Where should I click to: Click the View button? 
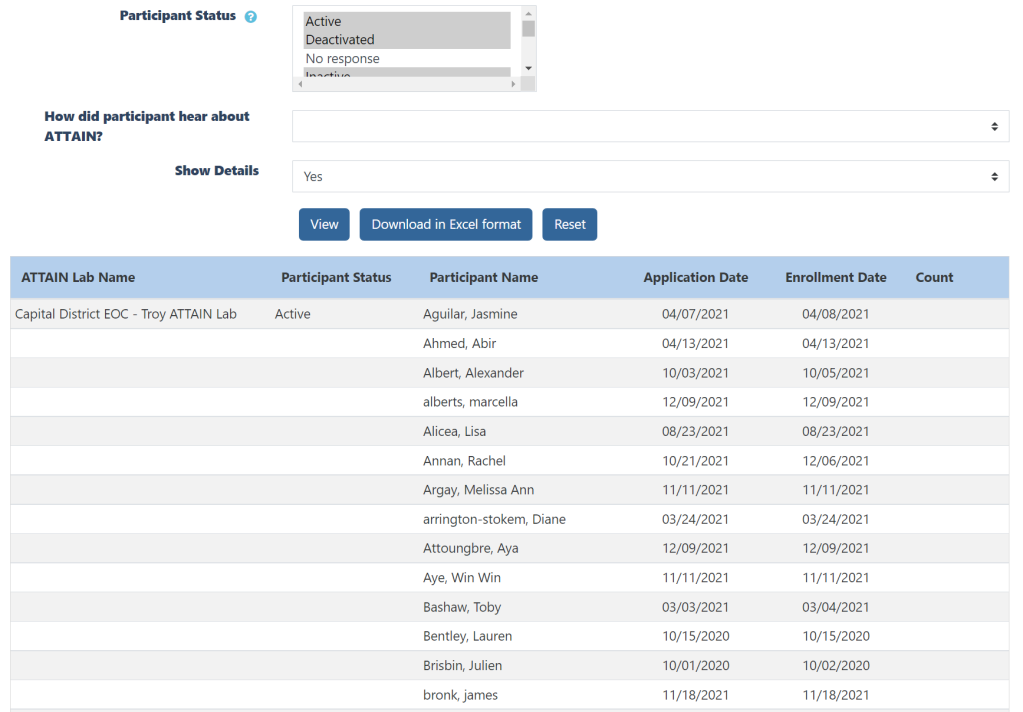(x=324, y=225)
